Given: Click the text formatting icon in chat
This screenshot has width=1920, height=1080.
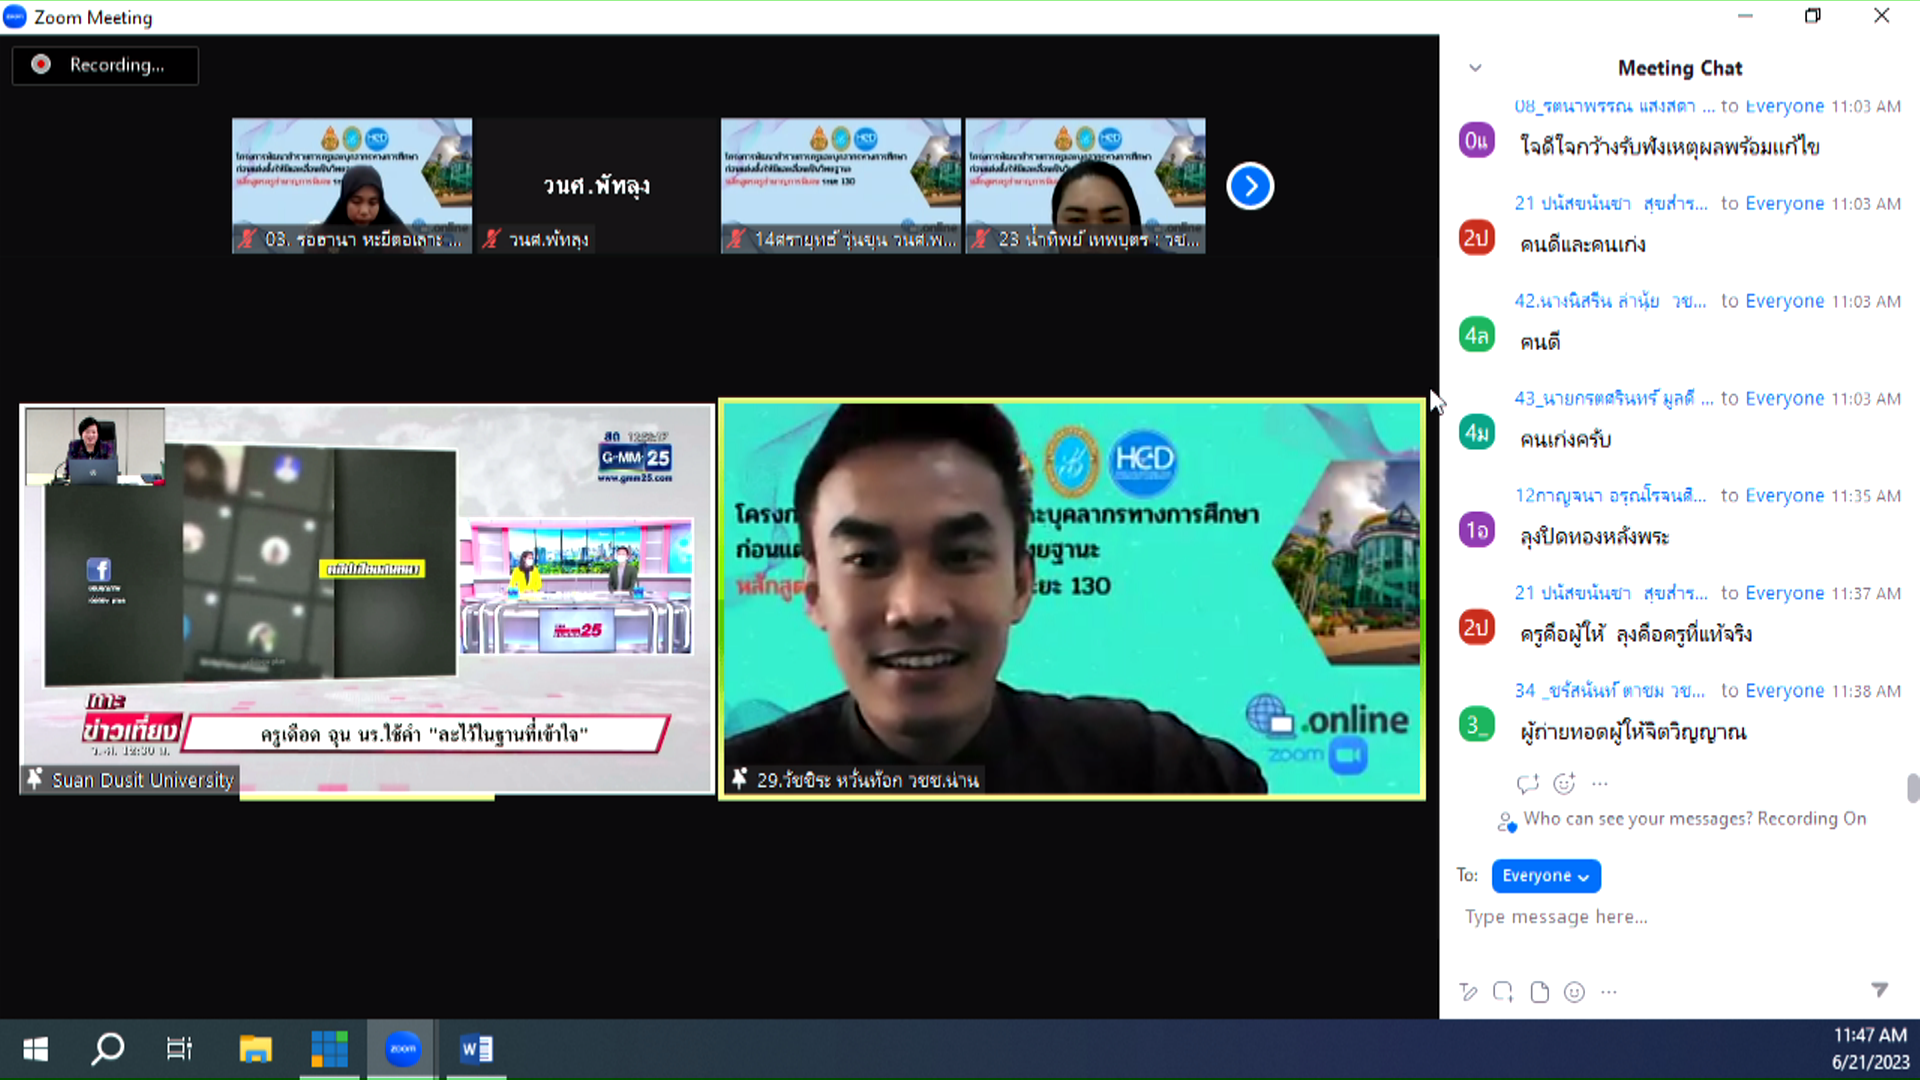Looking at the screenshot, I should 1468,992.
